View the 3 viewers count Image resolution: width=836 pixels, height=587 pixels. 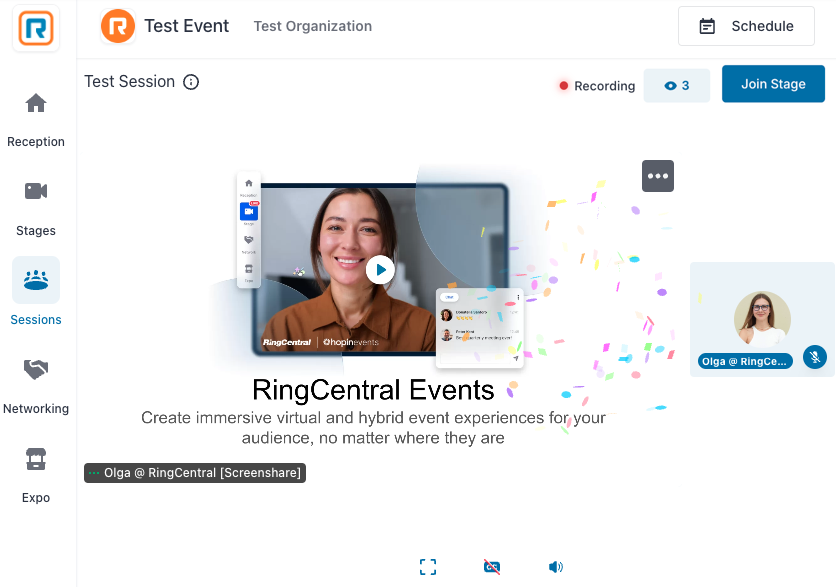click(x=677, y=85)
